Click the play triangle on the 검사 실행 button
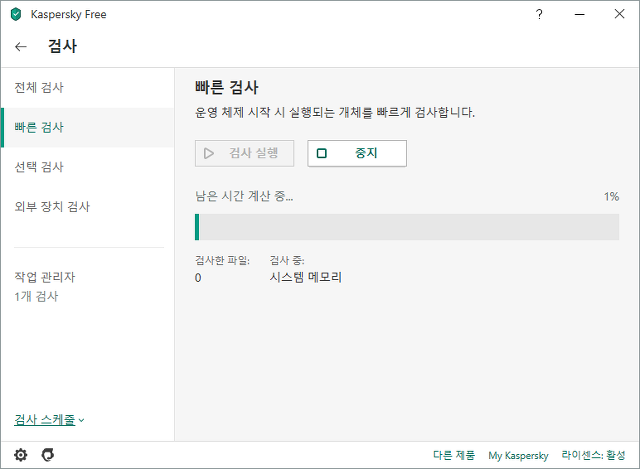Screen dimensions: 640x469 coord(209,153)
